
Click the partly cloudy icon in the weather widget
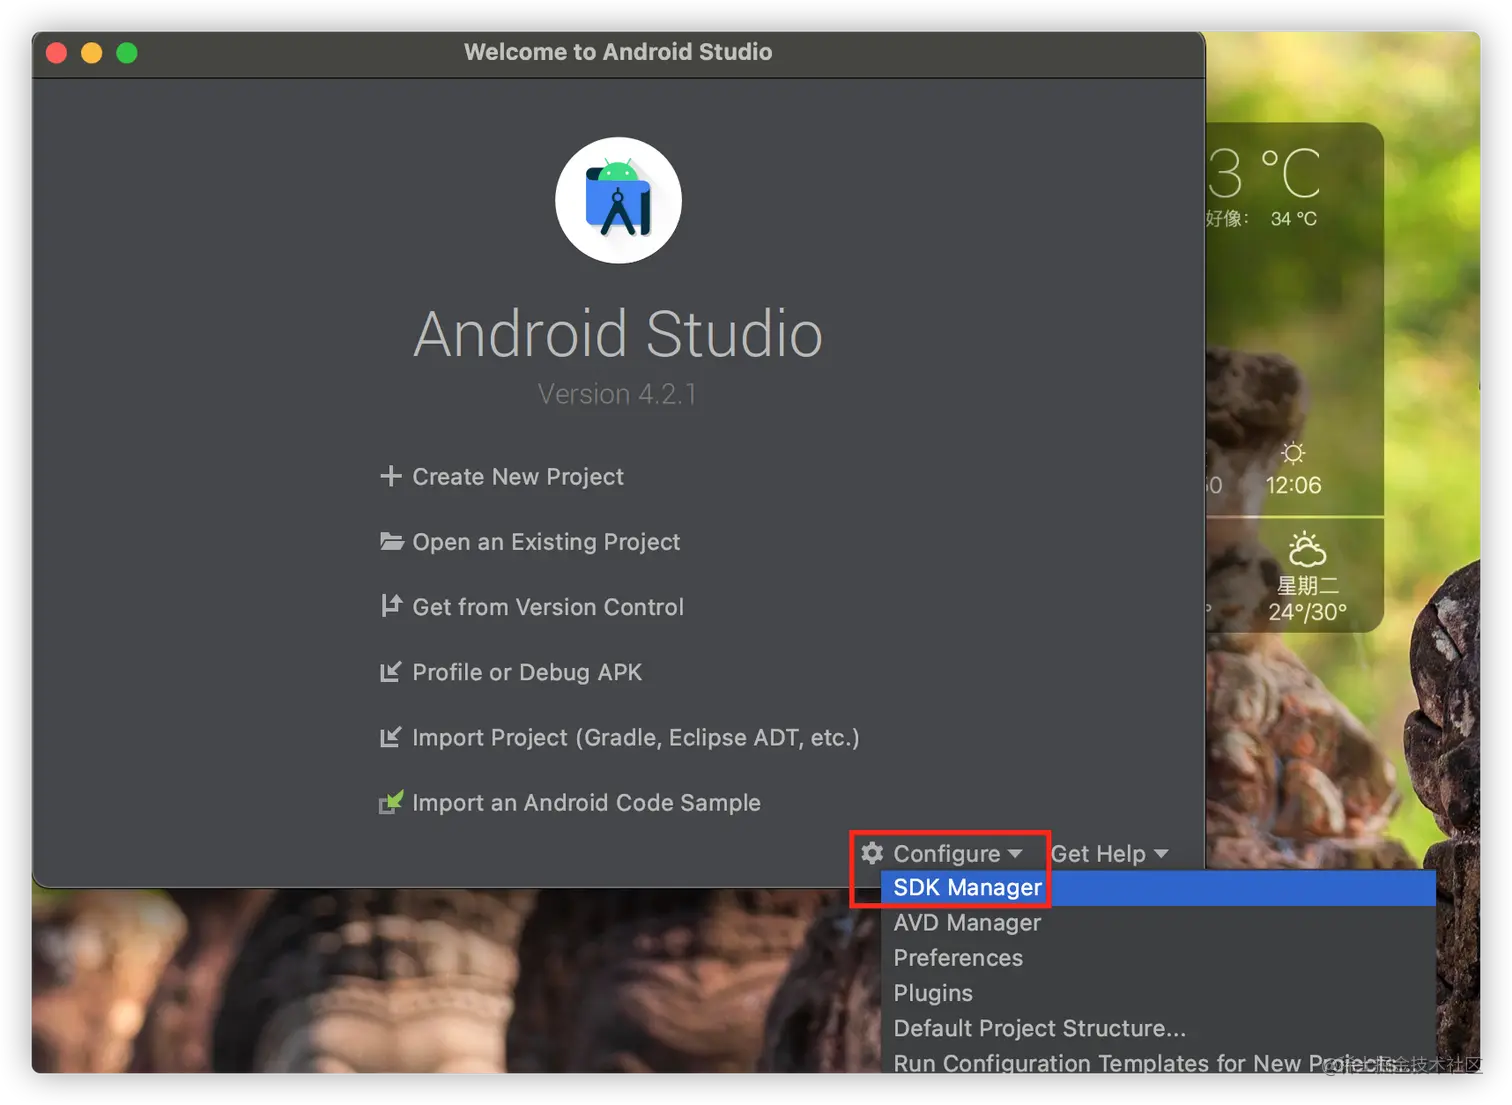click(1307, 549)
